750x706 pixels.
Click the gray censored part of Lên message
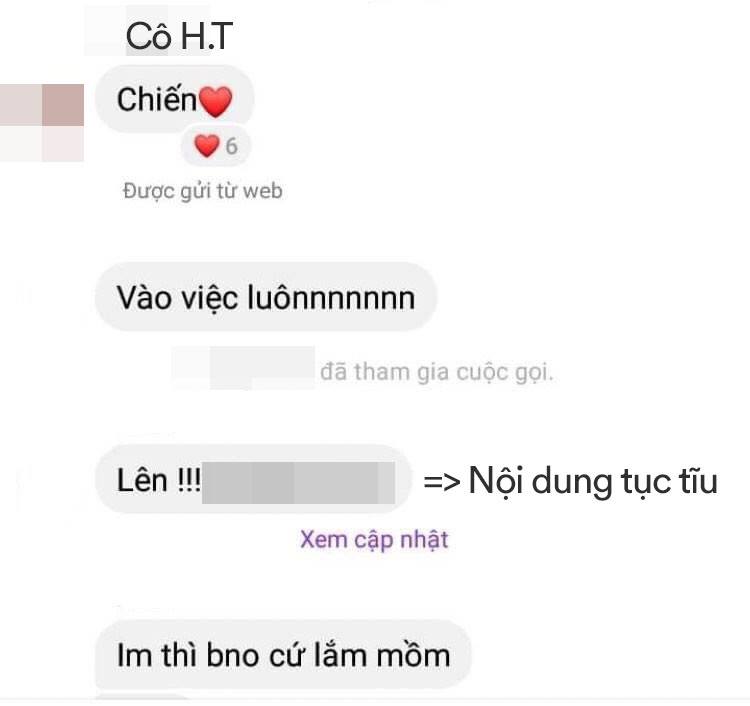298,483
